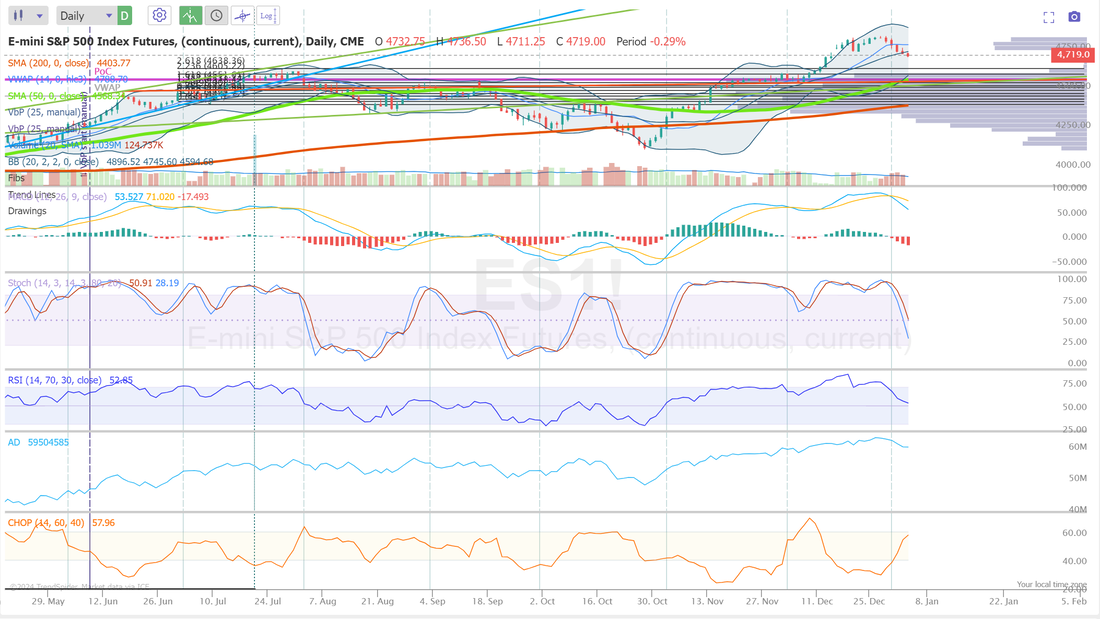
Task: Click the 24. Jul date label
Action: point(267,601)
